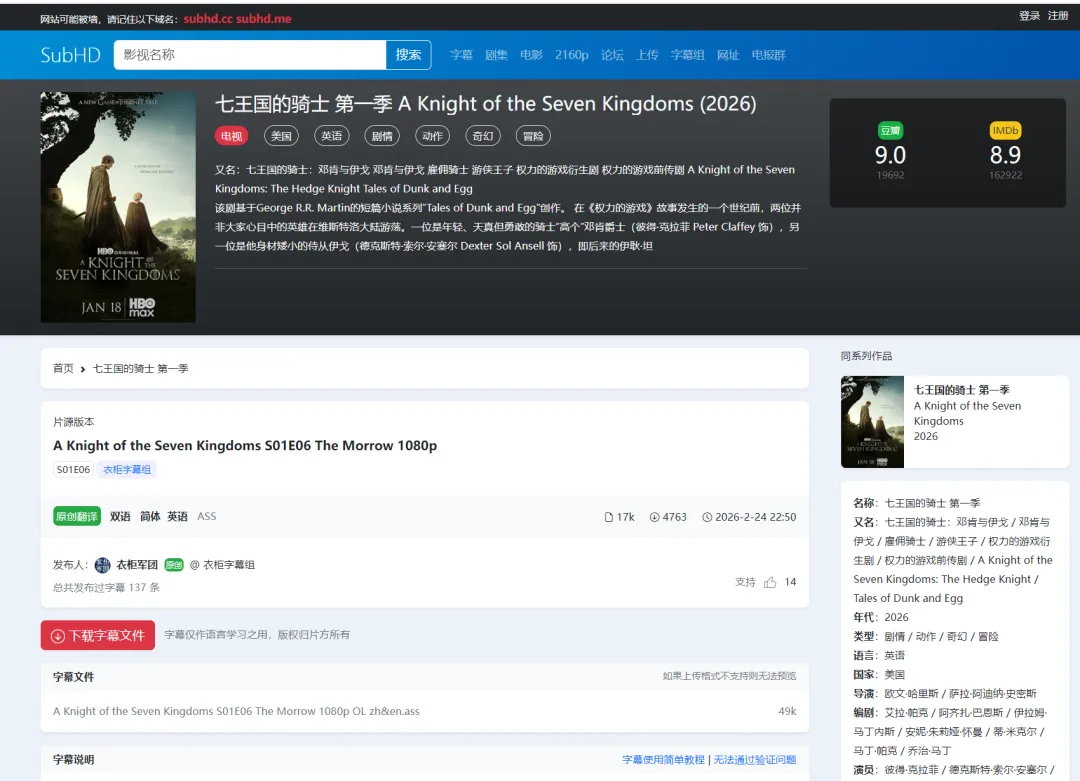Click the sidebar 导演 director line
This screenshot has height=781, width=1080.
945,694
